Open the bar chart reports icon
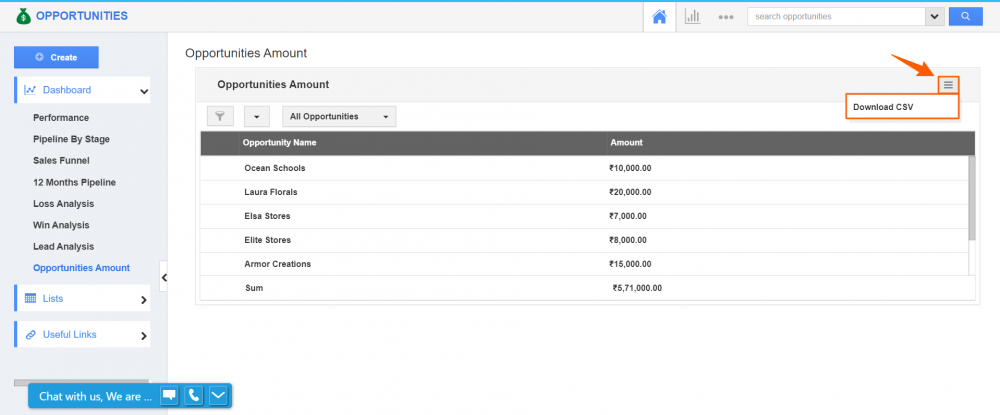This screenshot has width=1000, height=415. 692,17
